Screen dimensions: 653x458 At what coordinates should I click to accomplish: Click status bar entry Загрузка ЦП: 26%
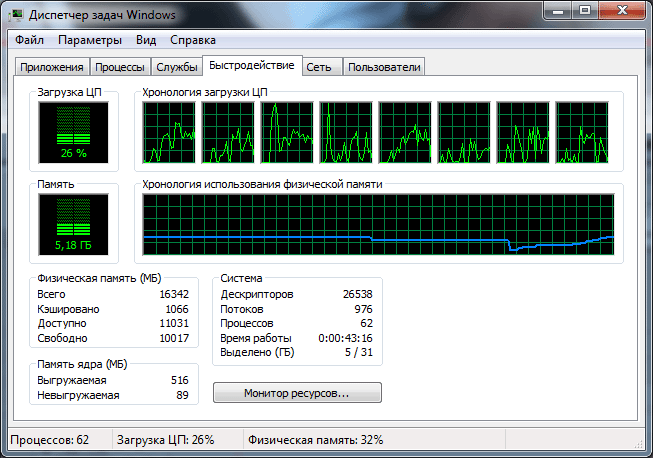coord(165,440)
